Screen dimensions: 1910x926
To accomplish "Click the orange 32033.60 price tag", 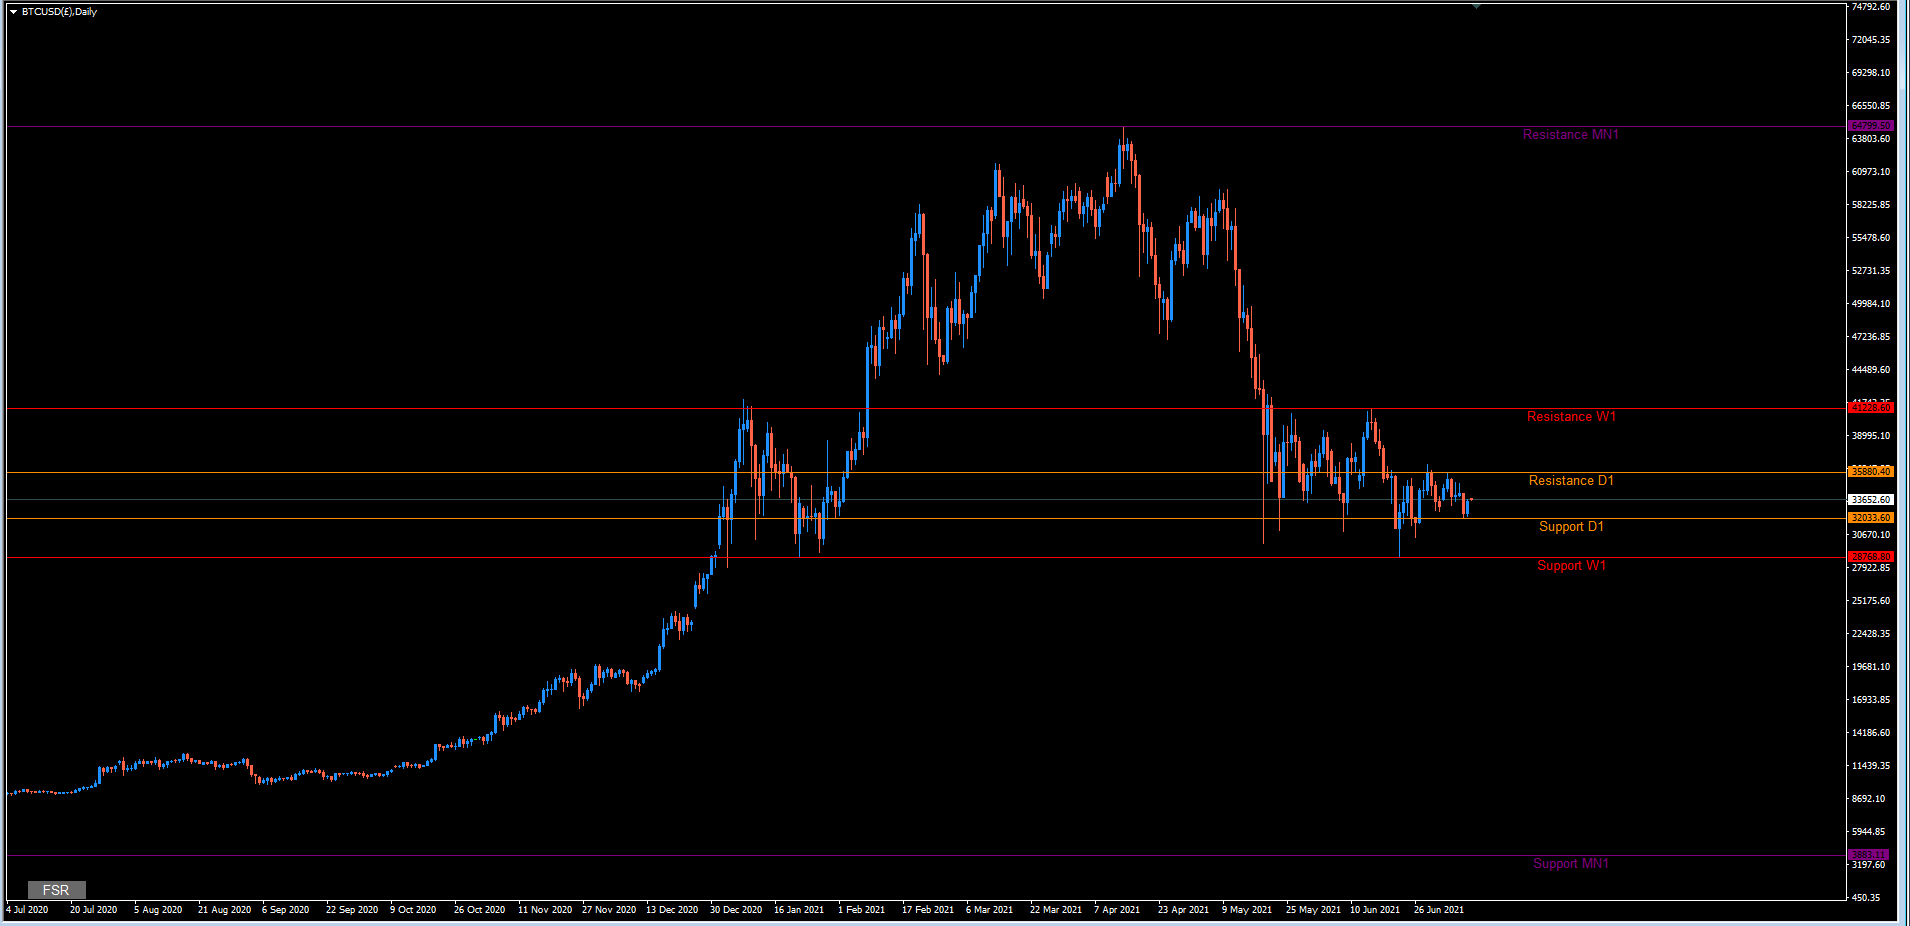I will [x=1870, y=518].
